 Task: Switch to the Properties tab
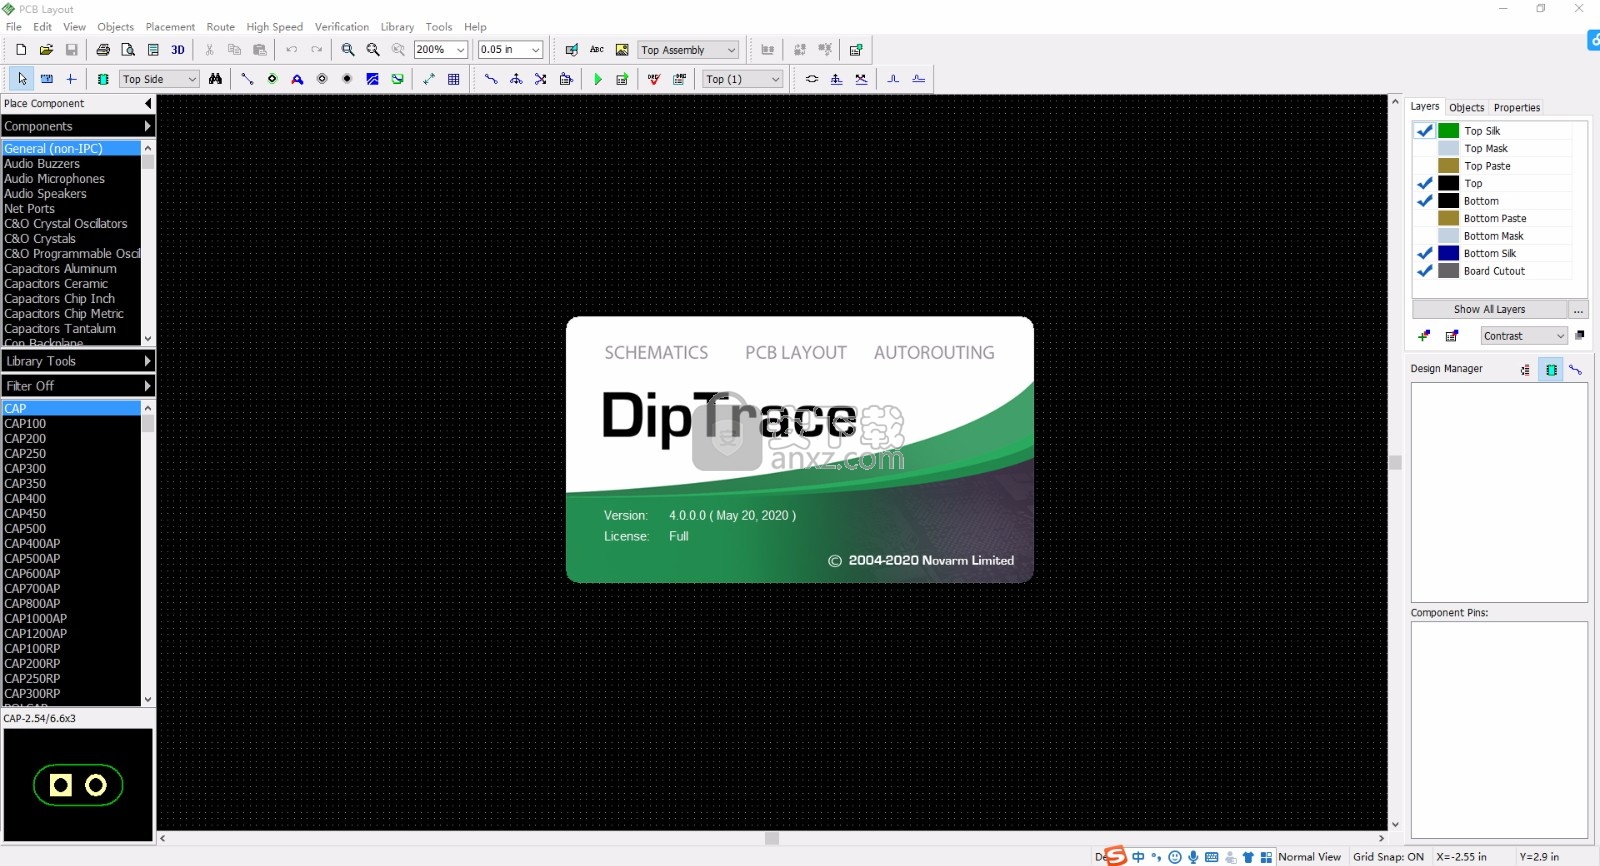(1517, 107)
